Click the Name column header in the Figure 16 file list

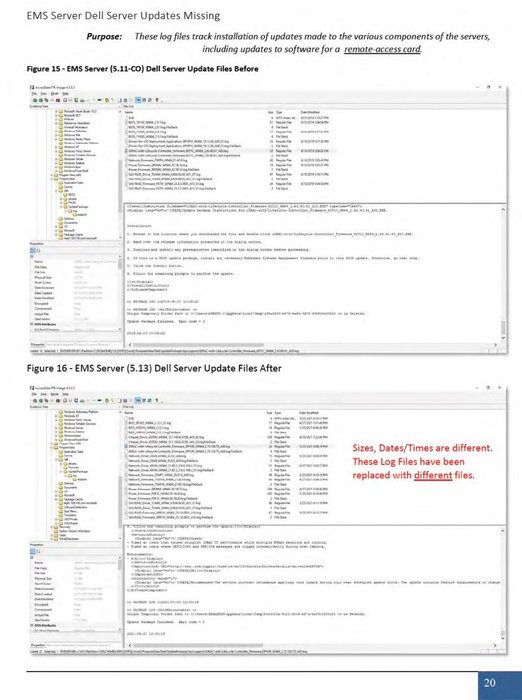pos(129,413)
